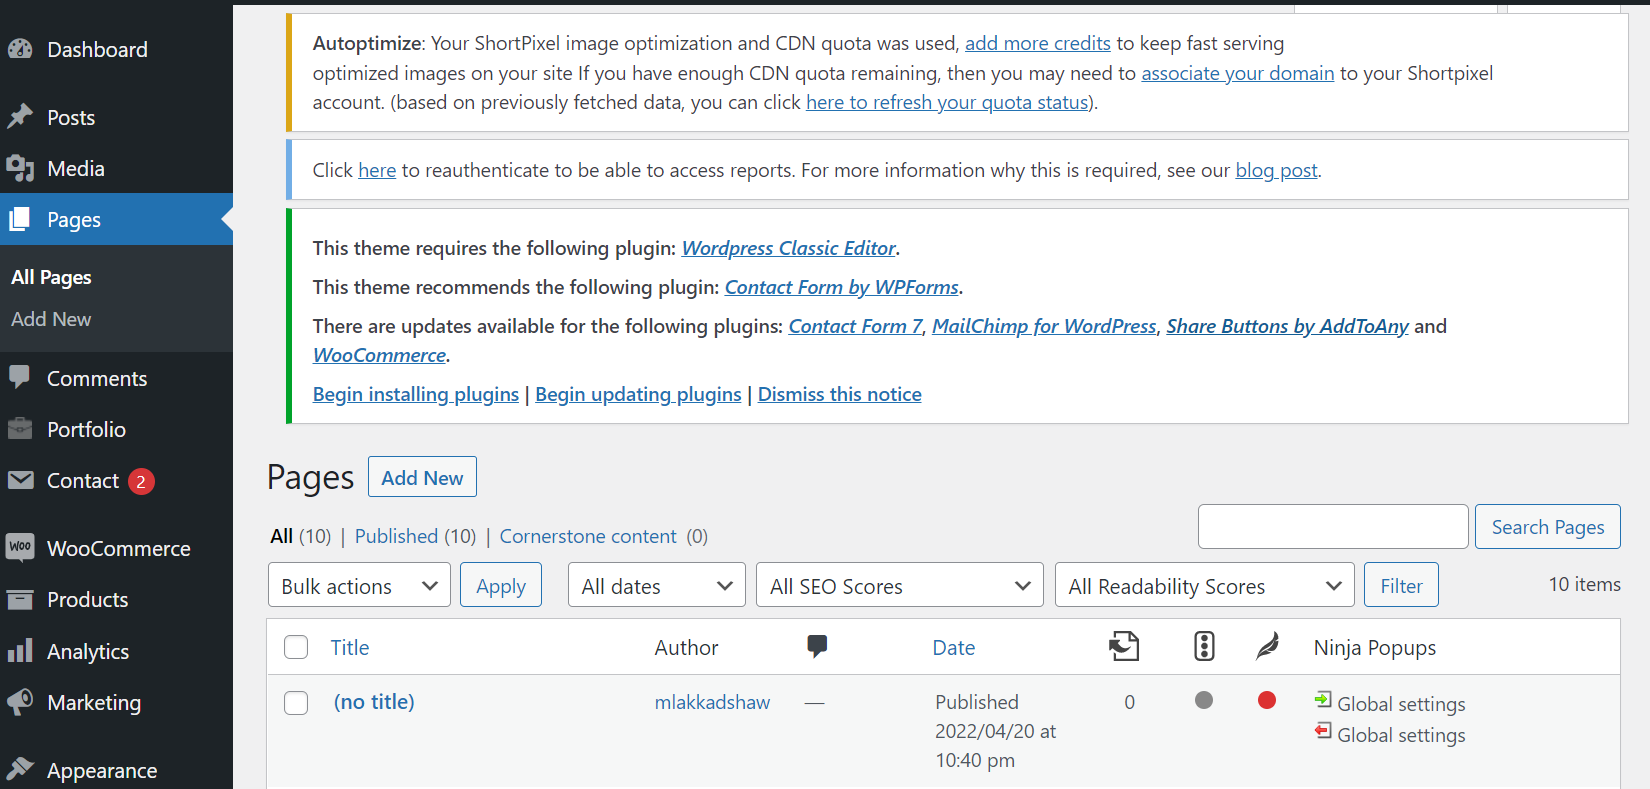Click author mlakkadshaw link
This screenshot has width=1650, height=789.
point(712,702)
